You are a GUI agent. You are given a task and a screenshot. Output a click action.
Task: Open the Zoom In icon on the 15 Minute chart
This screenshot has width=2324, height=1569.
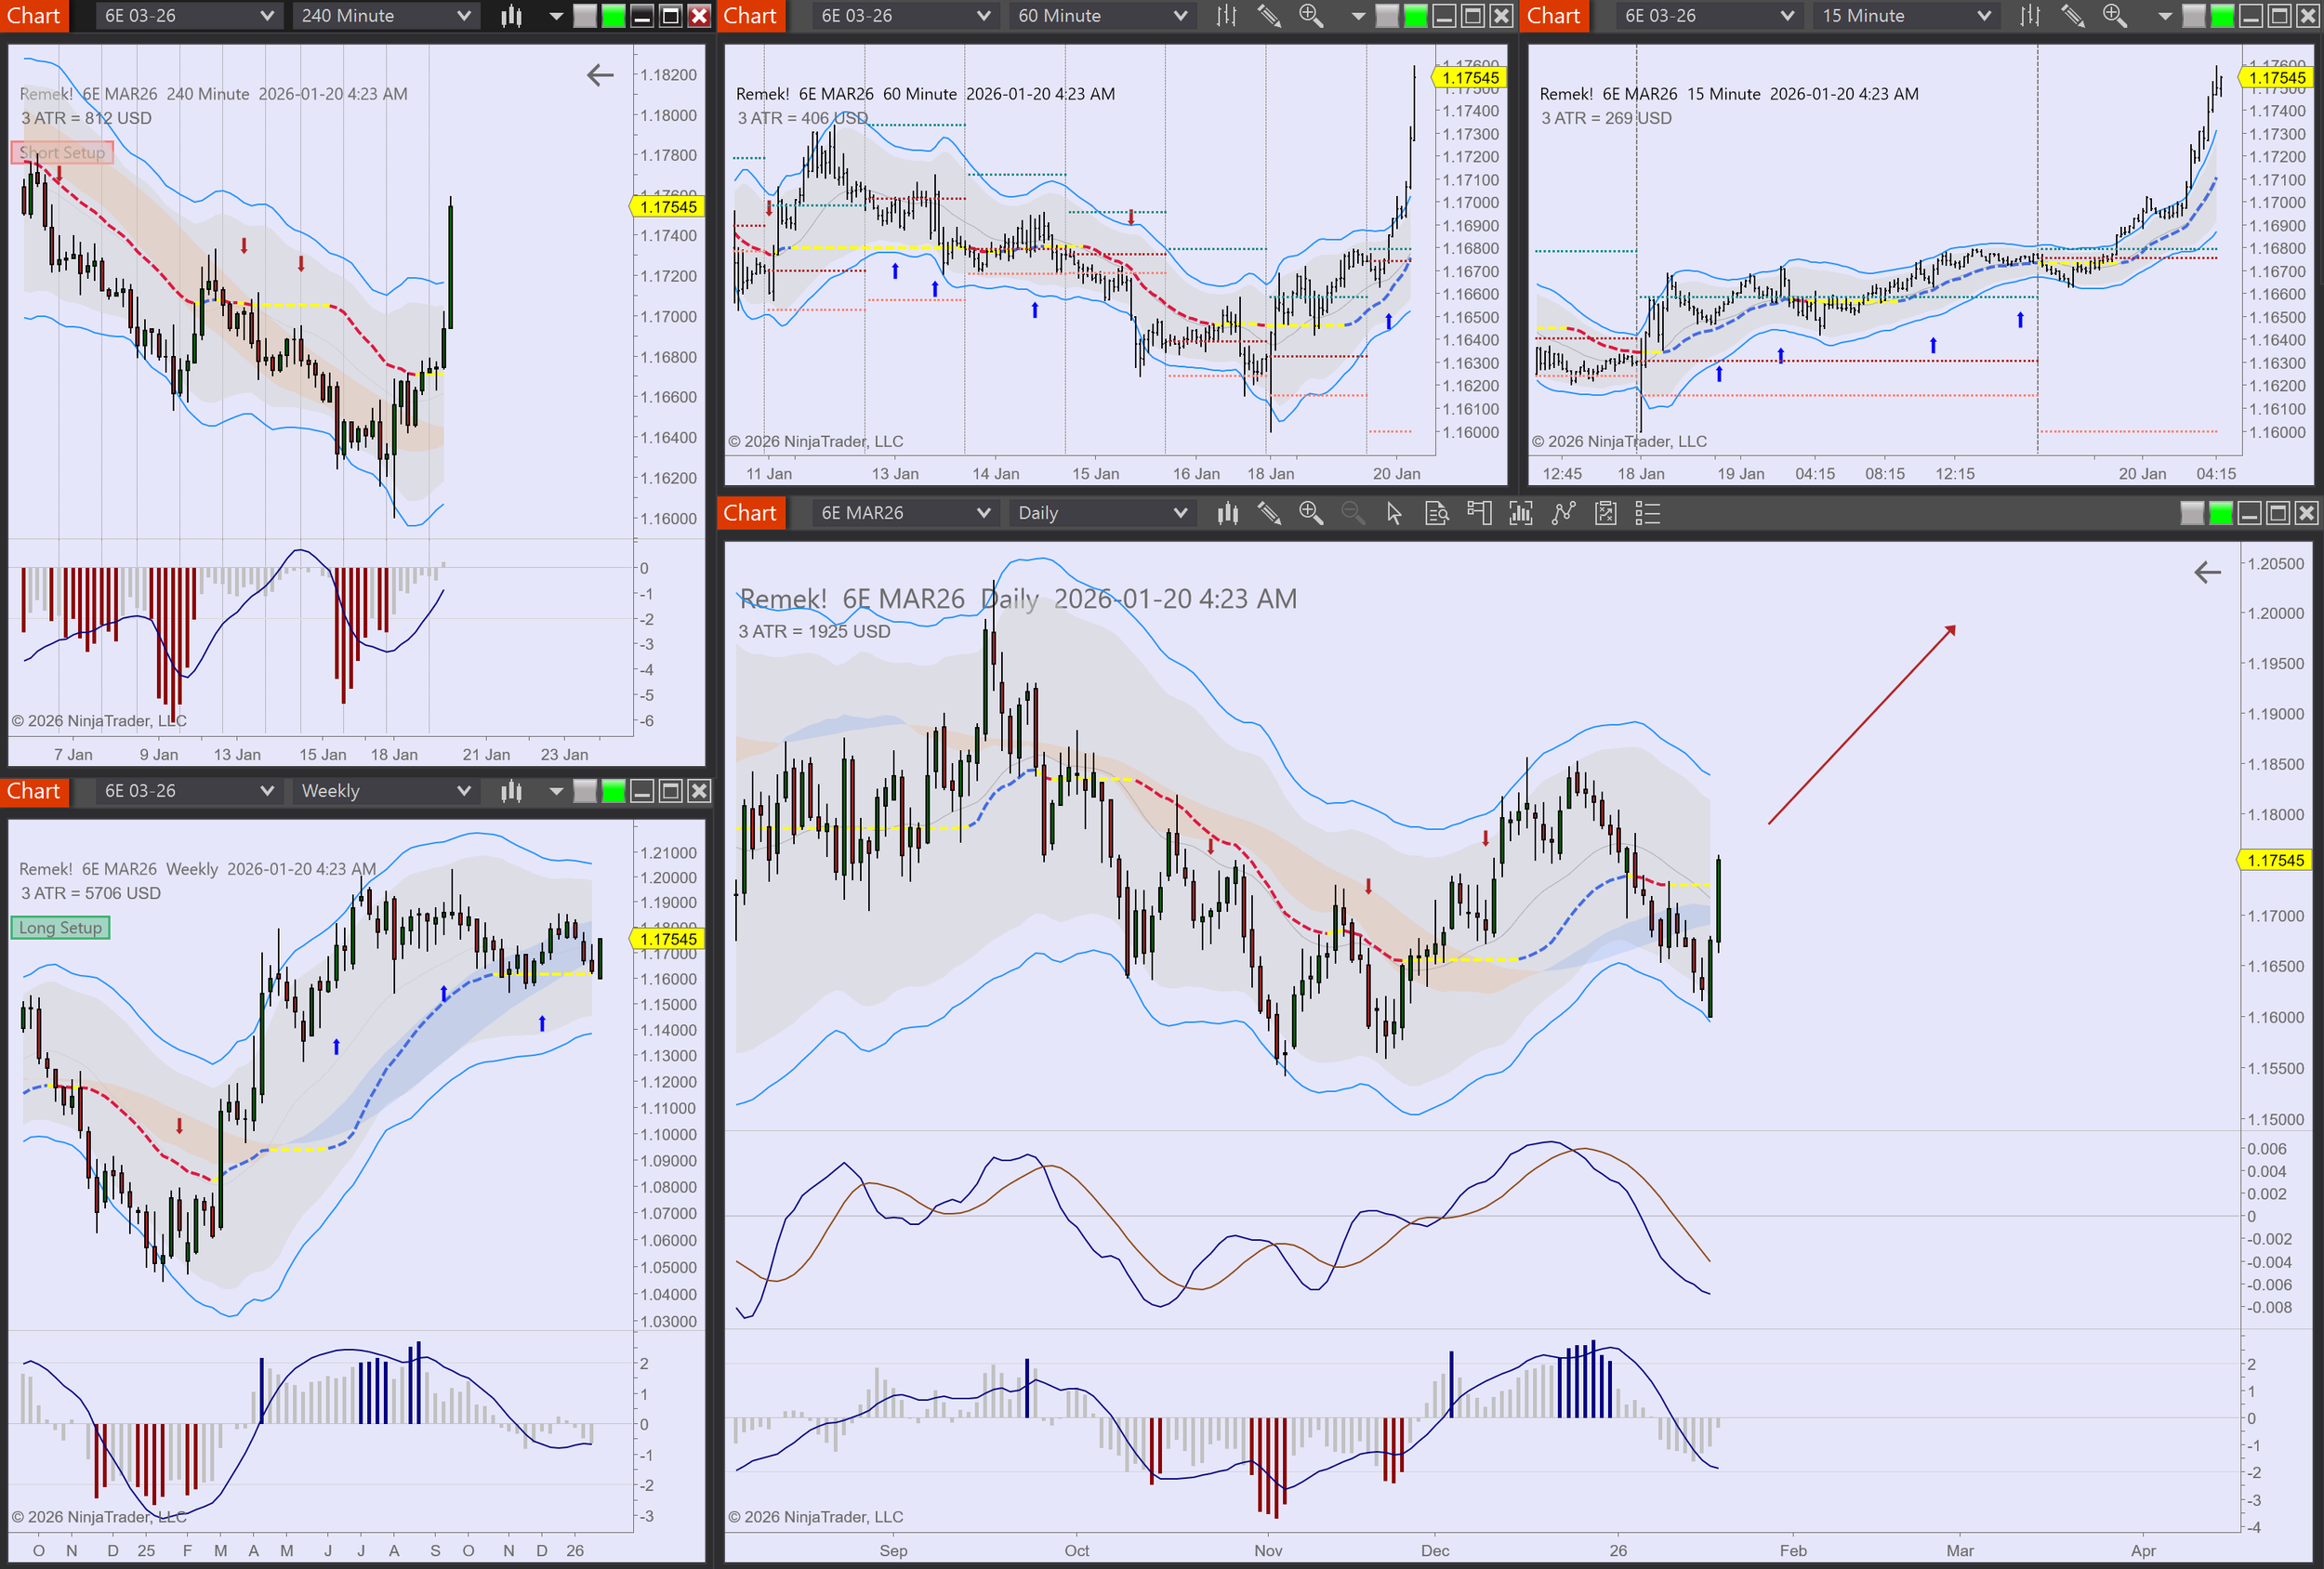coord(2114,16)
